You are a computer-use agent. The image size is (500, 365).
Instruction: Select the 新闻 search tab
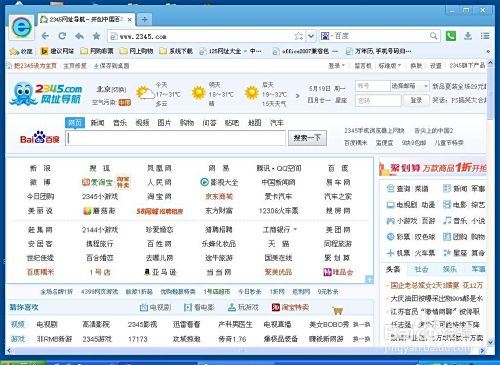(x=97, y=123)
